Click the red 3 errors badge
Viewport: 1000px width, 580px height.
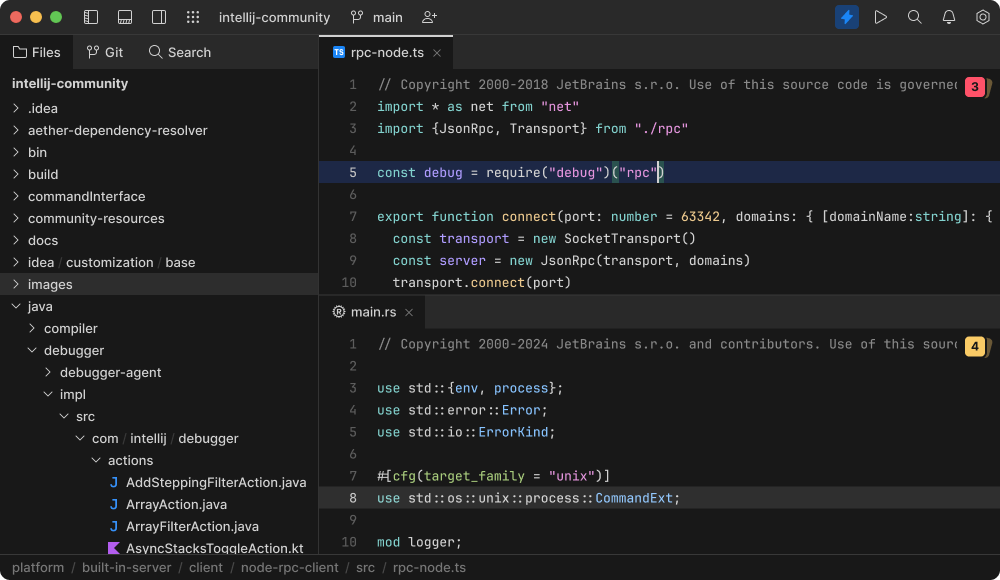point(974,87)
